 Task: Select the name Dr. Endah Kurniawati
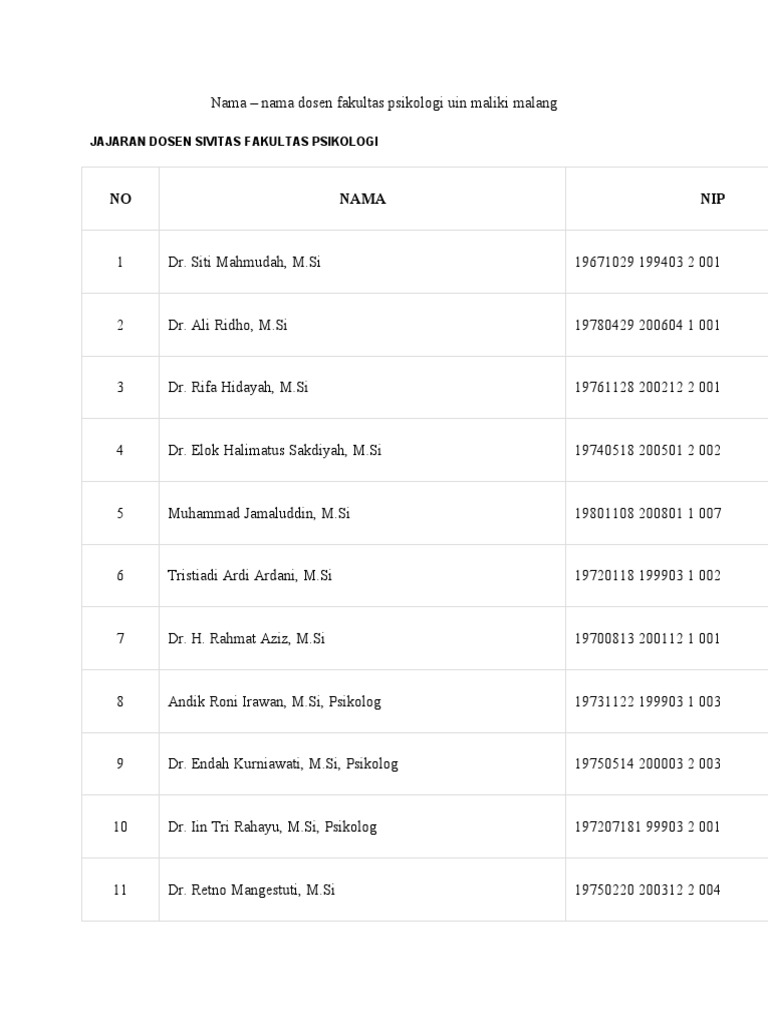[x=283, y=764]
